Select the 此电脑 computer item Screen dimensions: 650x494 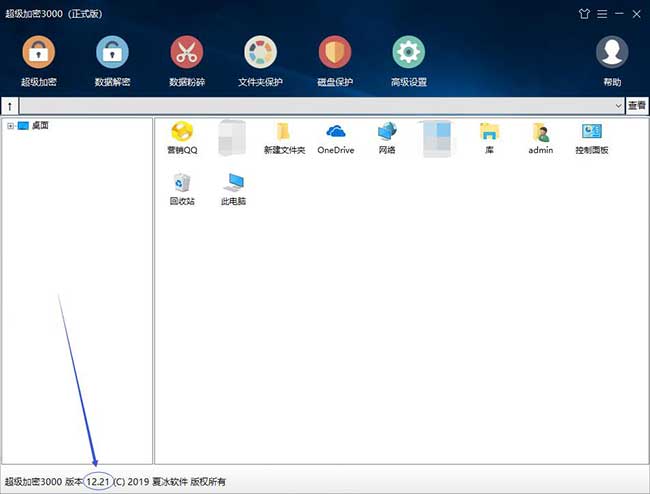(x=233, y=189)
